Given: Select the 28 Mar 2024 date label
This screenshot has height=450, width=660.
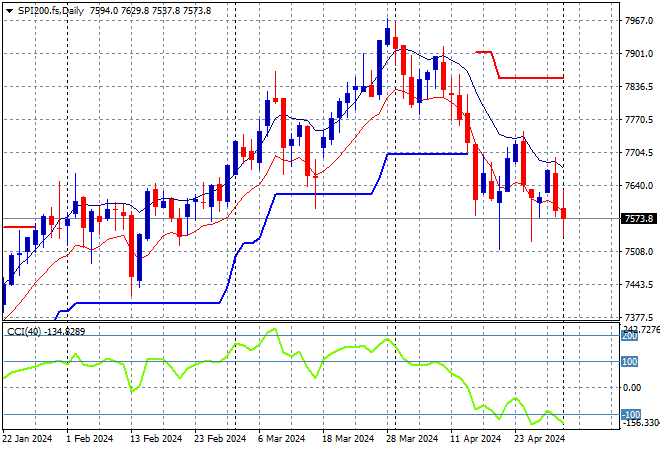Looking at the screenshot, I should 412,439.
